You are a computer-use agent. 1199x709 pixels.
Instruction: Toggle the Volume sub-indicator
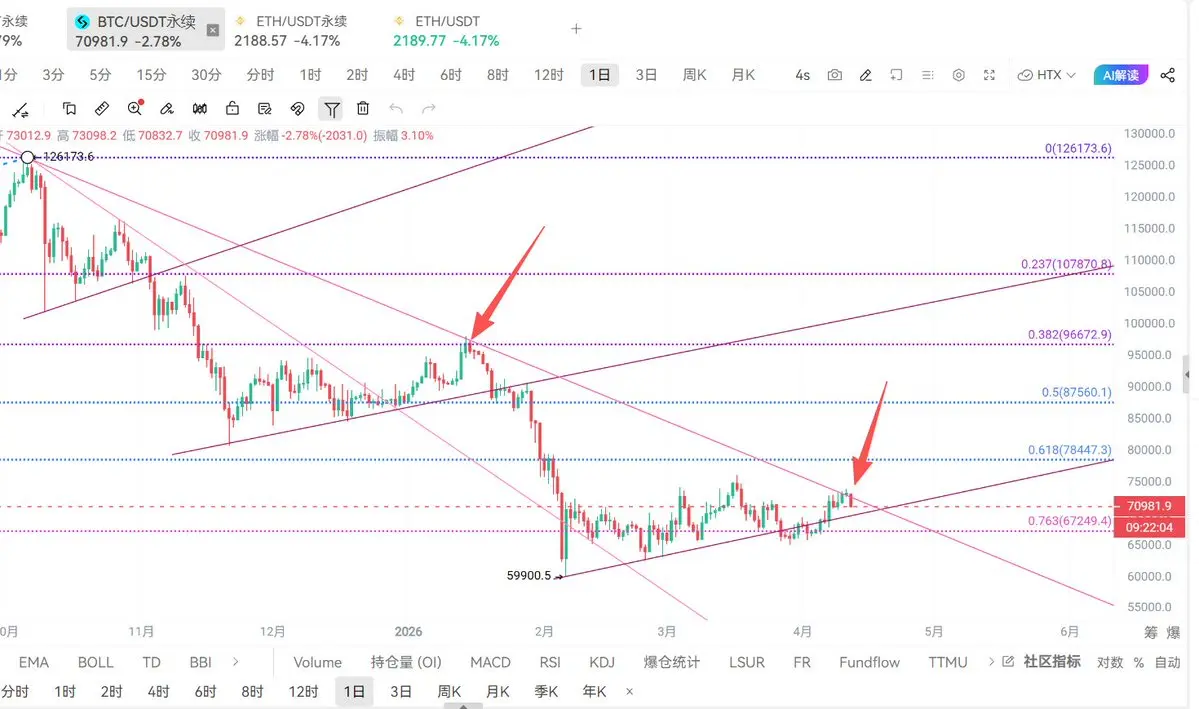(317, 662)
